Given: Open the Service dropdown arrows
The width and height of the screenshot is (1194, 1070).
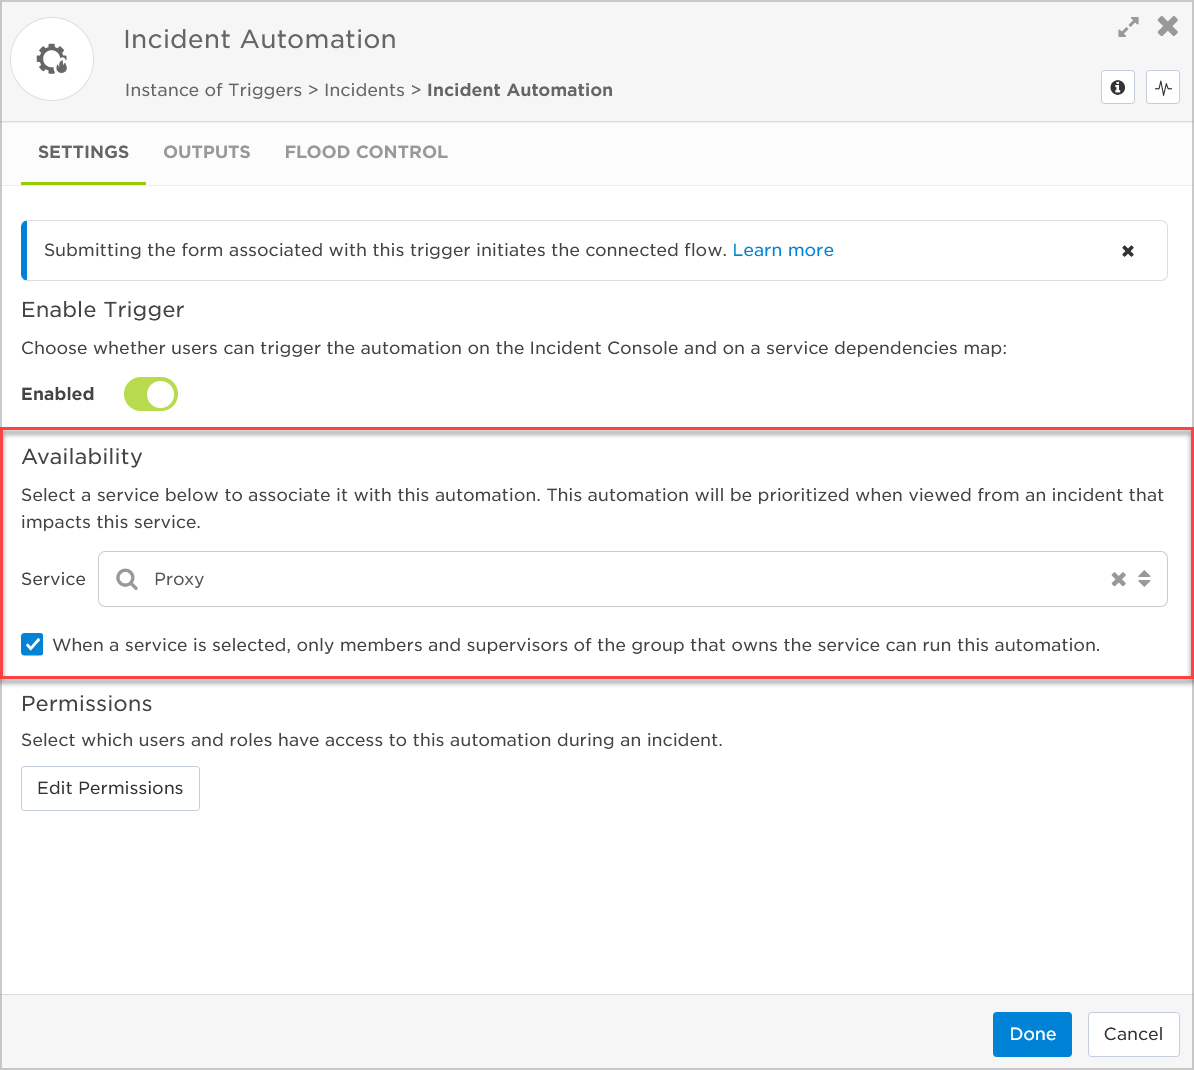Looking at the screenshot, I should pos(1144,579).
